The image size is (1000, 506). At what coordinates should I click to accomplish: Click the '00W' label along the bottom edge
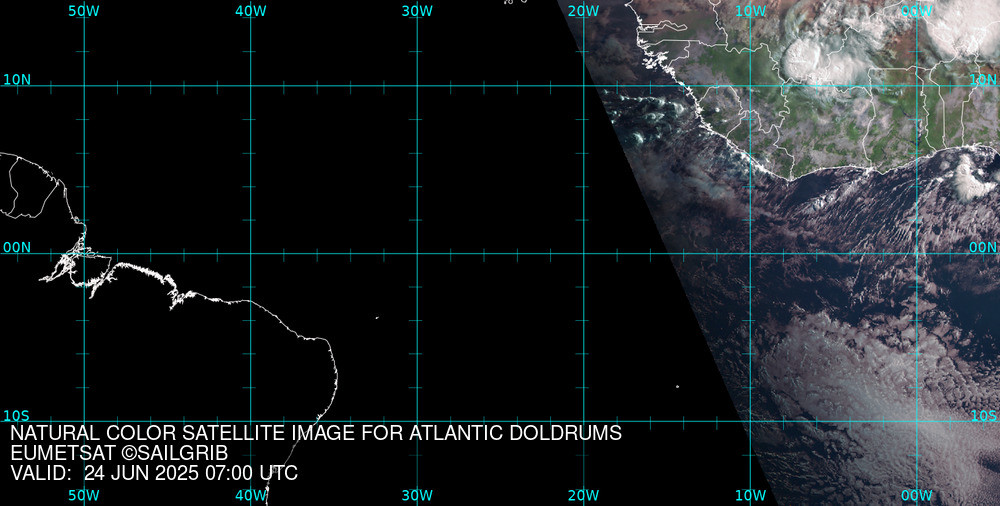(x=917, y=495)
